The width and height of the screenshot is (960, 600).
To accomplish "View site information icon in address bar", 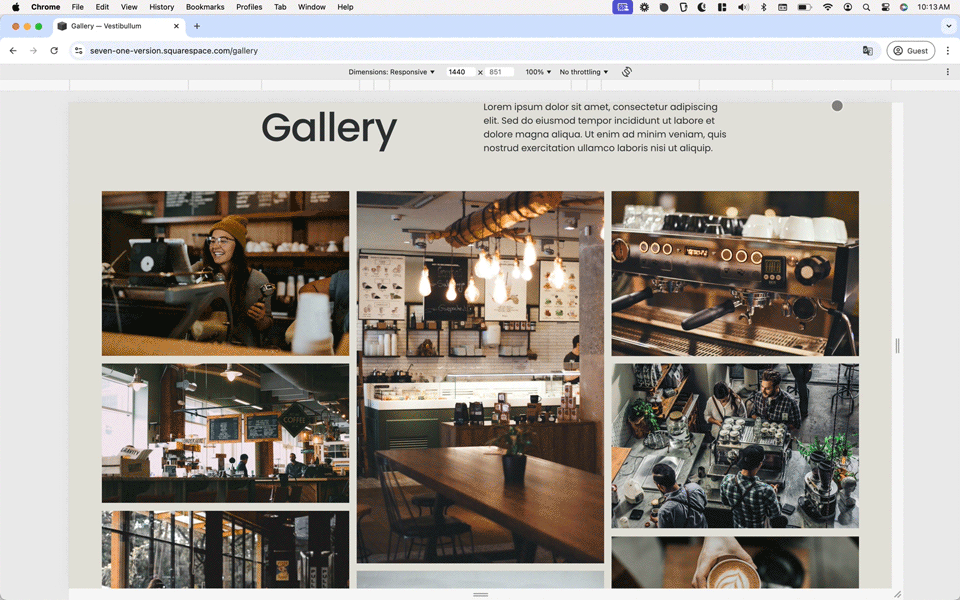I will pos(78,51).
